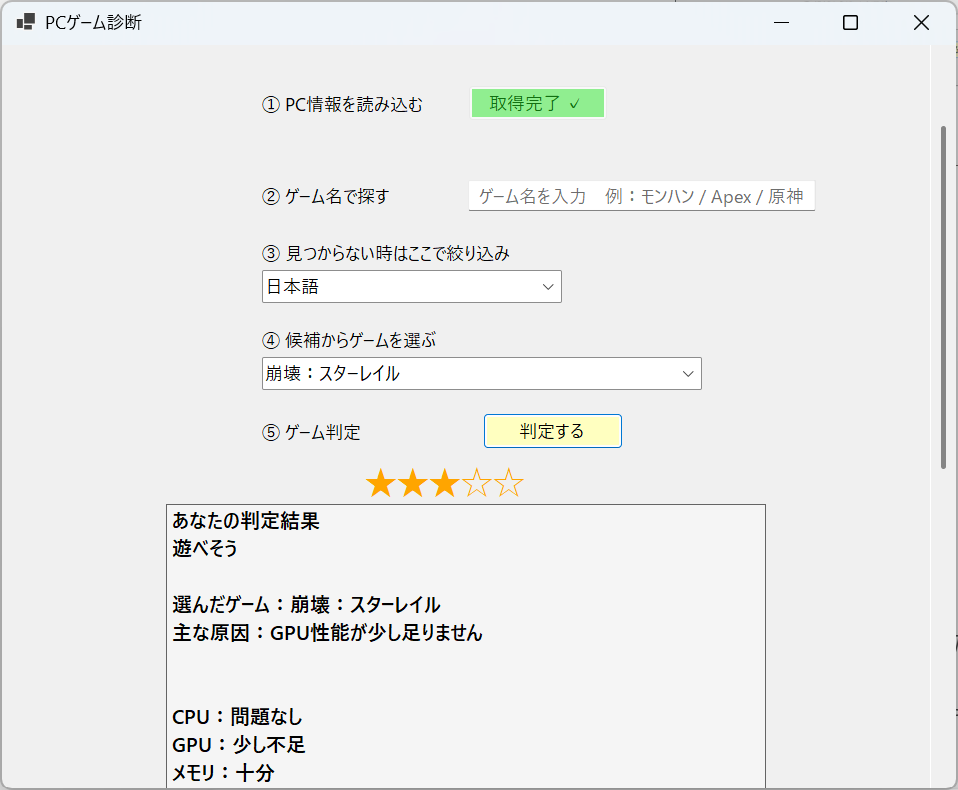958x790 pixels.
Task: Click the あなたの判定結果 heading
Action: click(246, 521)
